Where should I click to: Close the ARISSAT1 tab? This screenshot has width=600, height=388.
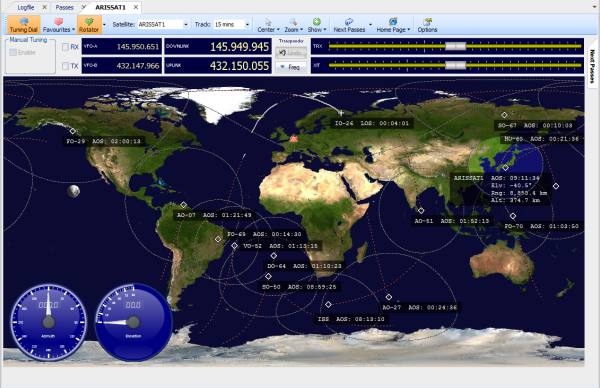136,7
